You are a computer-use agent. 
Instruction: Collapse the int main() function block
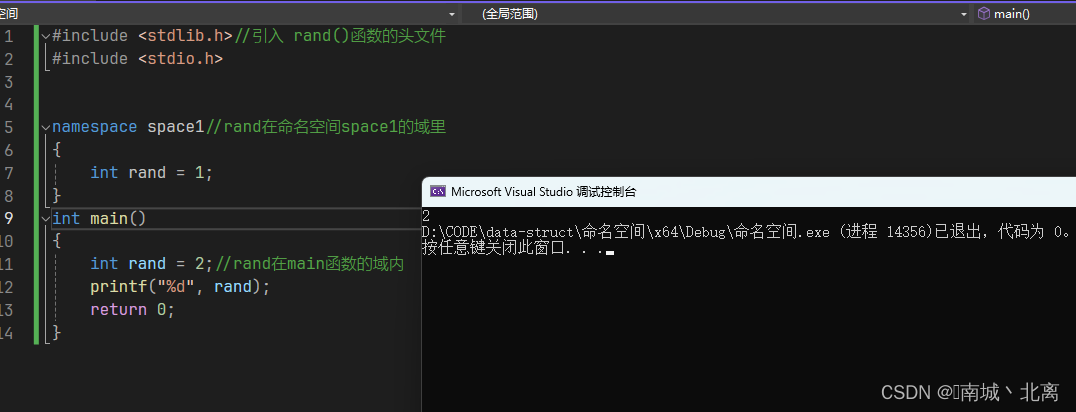point(45,218)
